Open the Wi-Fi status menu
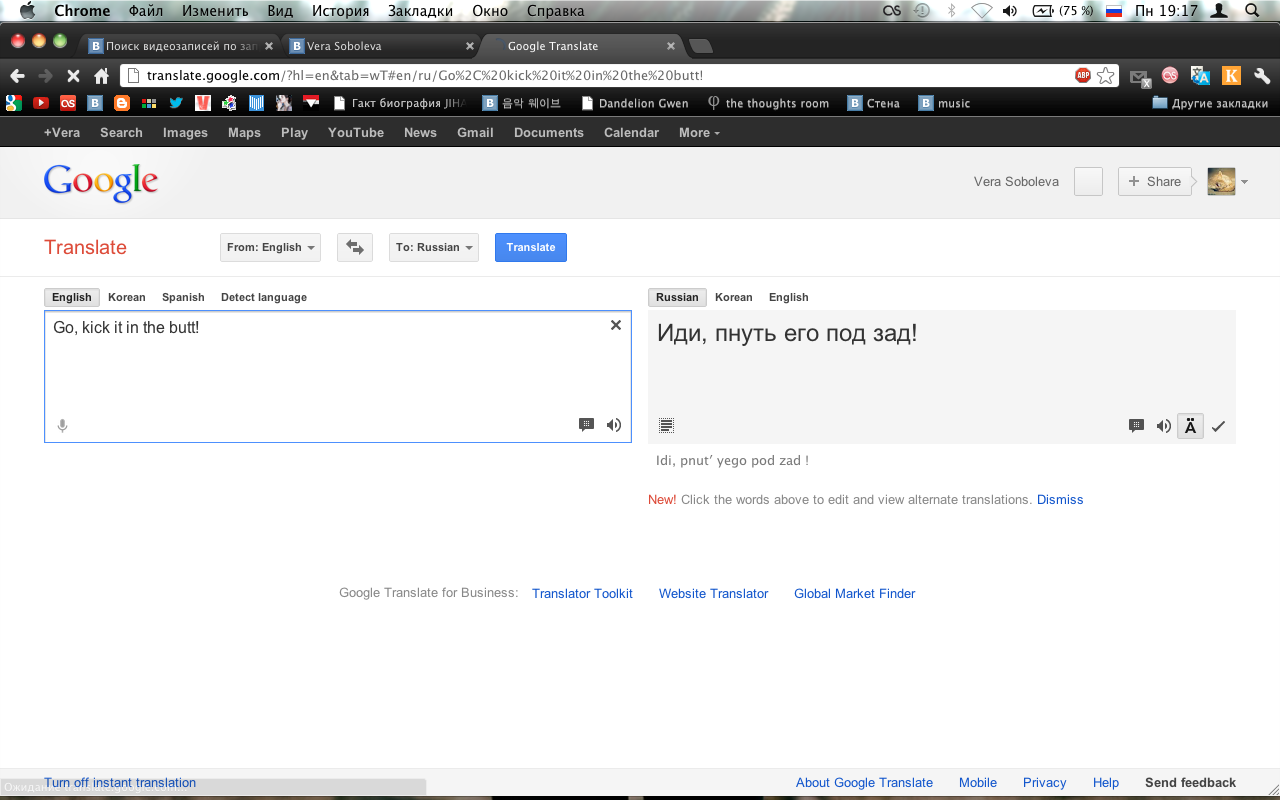 click(981, 11)
